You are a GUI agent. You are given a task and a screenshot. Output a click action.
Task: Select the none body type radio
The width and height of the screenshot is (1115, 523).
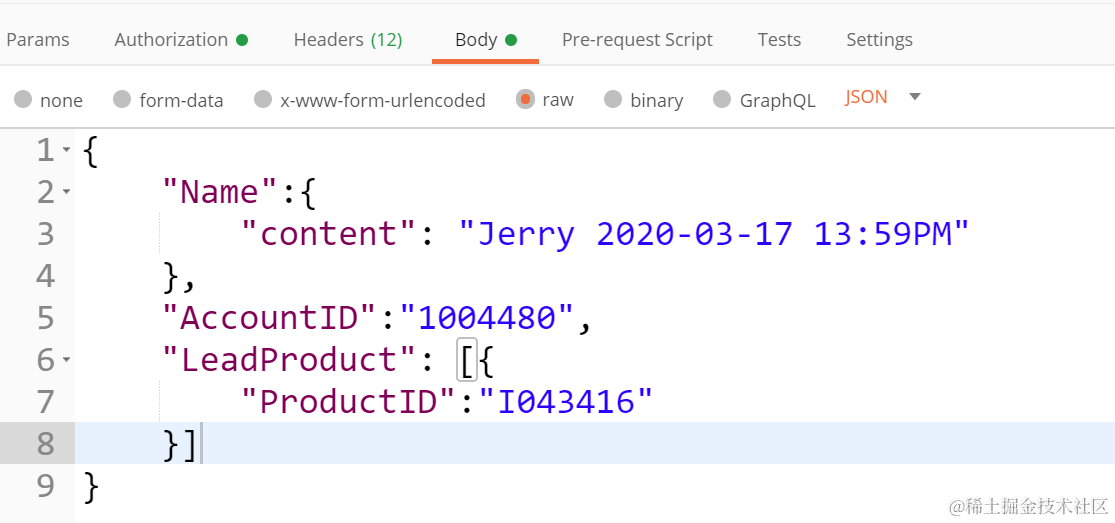23,99
